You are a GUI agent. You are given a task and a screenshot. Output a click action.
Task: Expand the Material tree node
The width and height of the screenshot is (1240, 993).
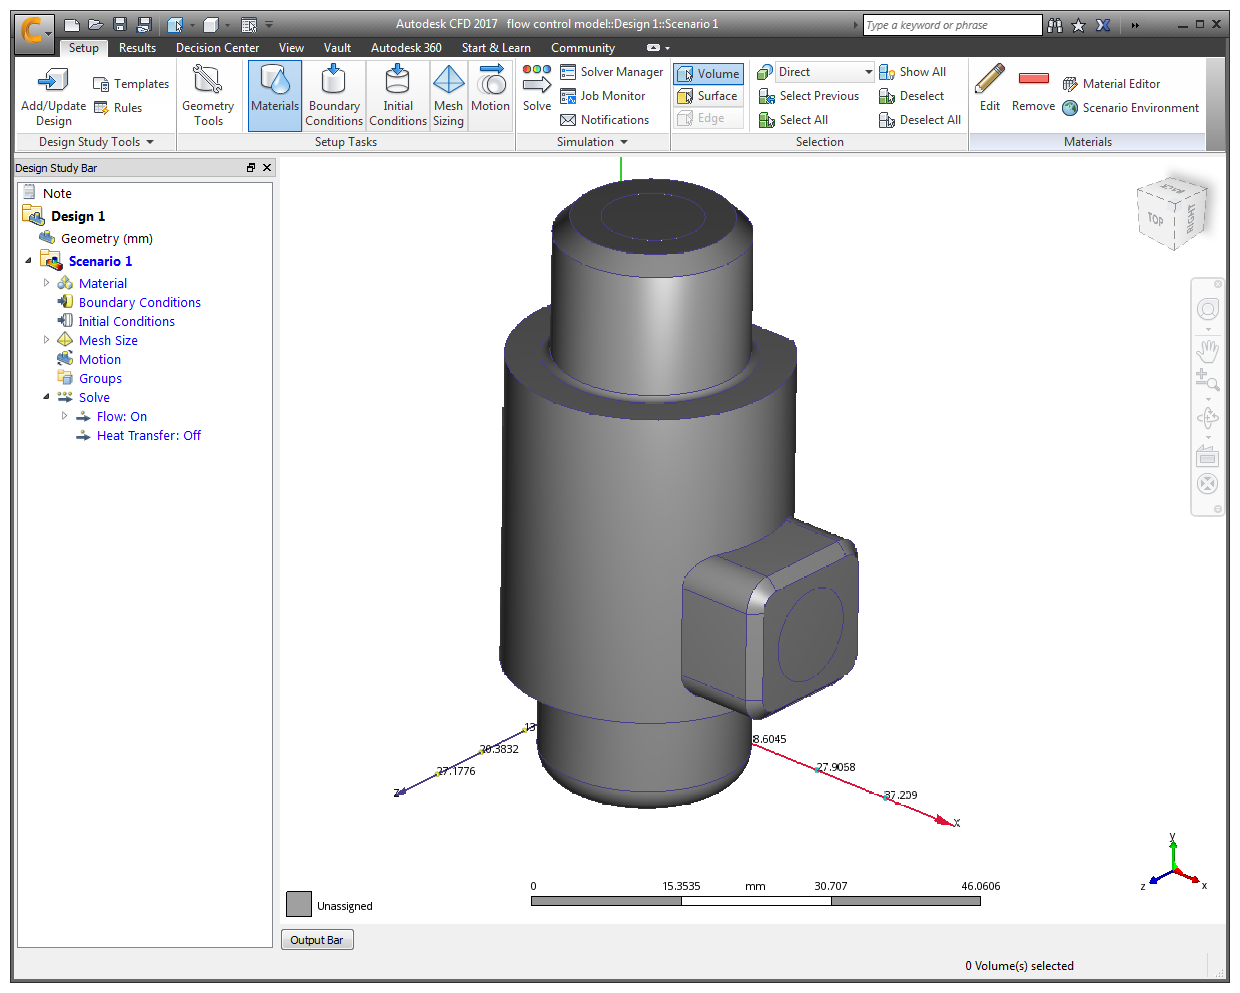46,283
